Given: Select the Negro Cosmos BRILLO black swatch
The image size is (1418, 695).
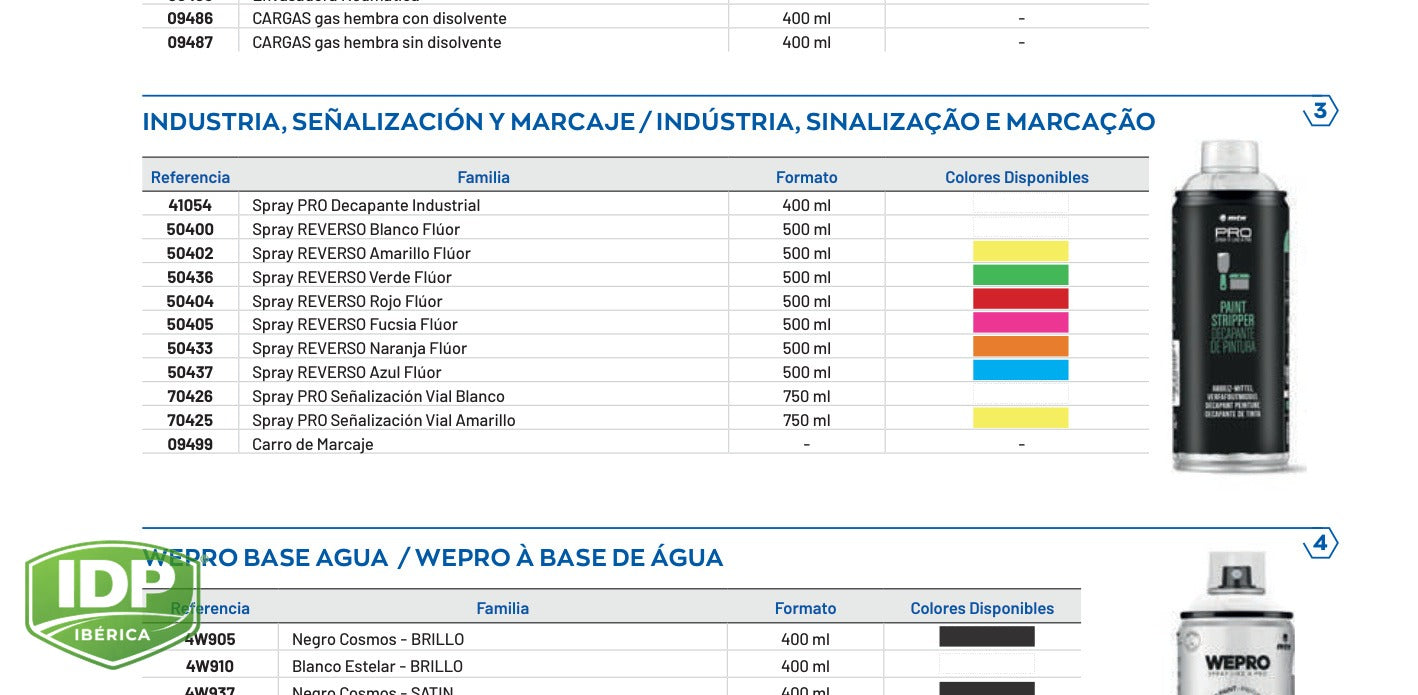Looking at the screenshot, I should click(986, 637).
